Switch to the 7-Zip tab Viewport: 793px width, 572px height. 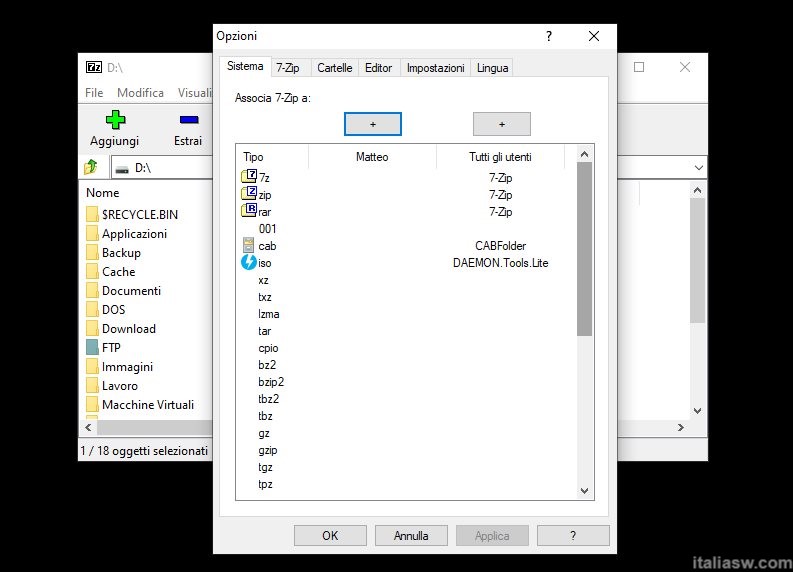click(x=287, y=68)
